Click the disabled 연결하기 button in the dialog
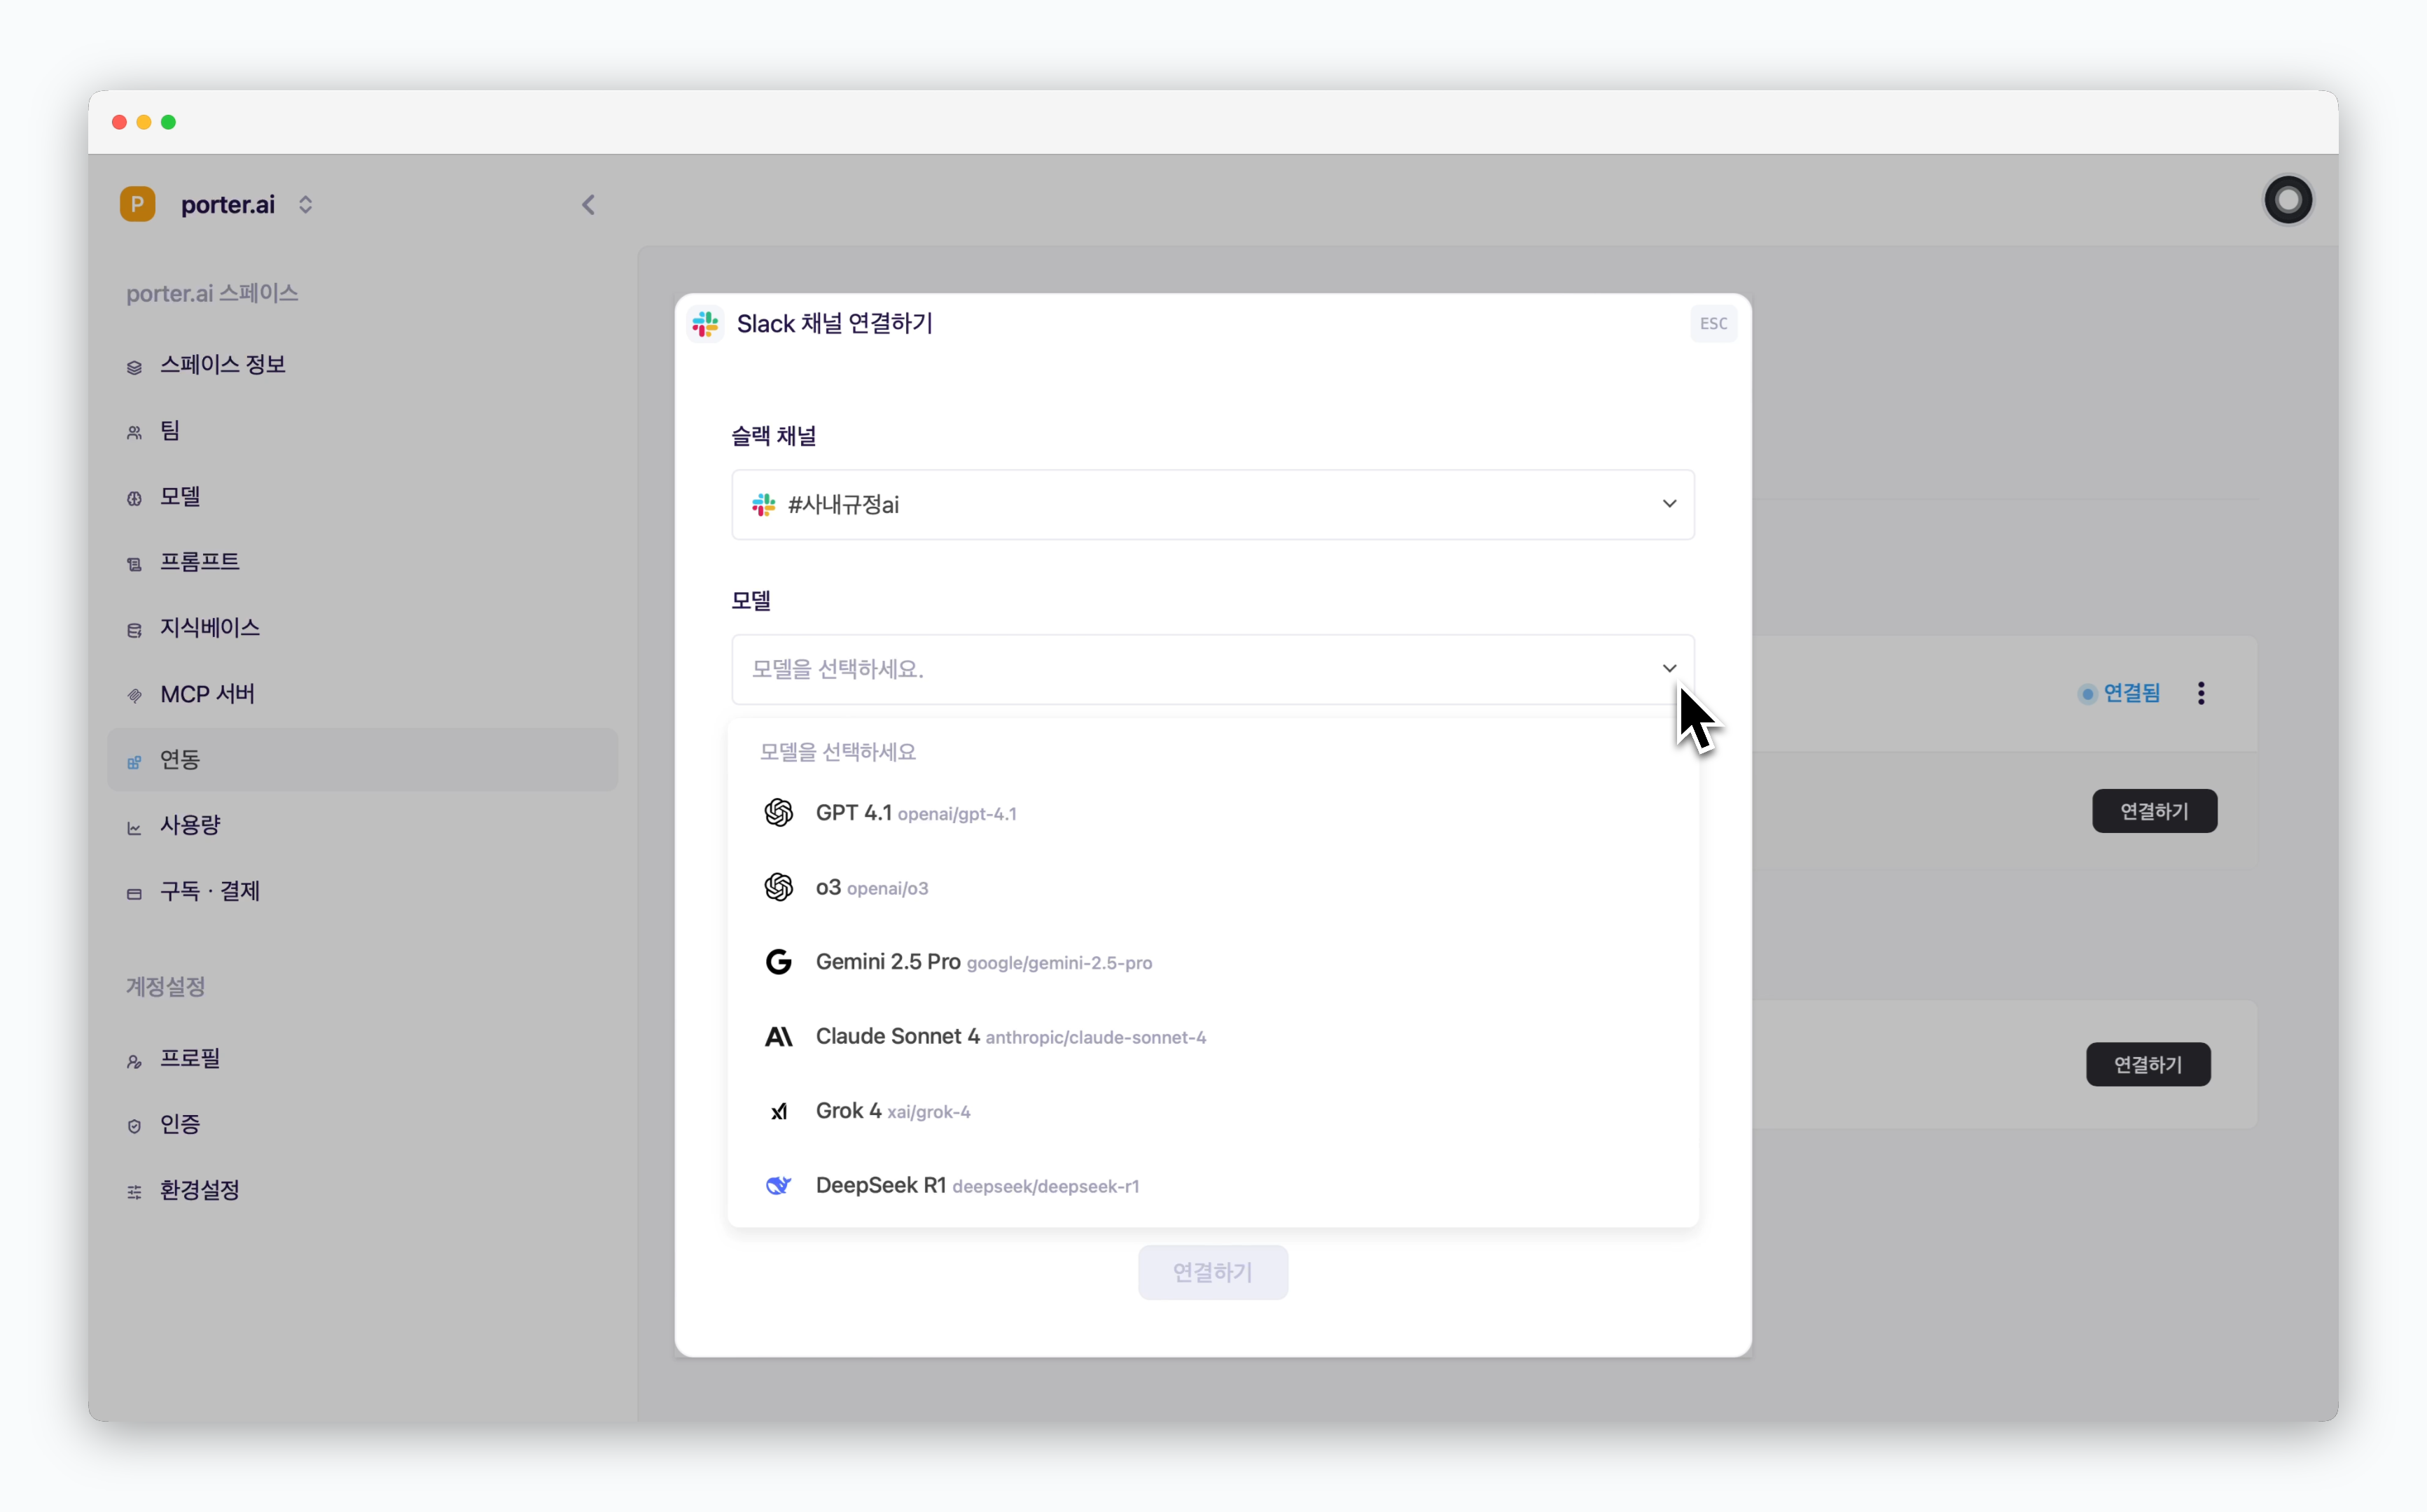This screenshot has height=1512, width=2427. 1212,1272
